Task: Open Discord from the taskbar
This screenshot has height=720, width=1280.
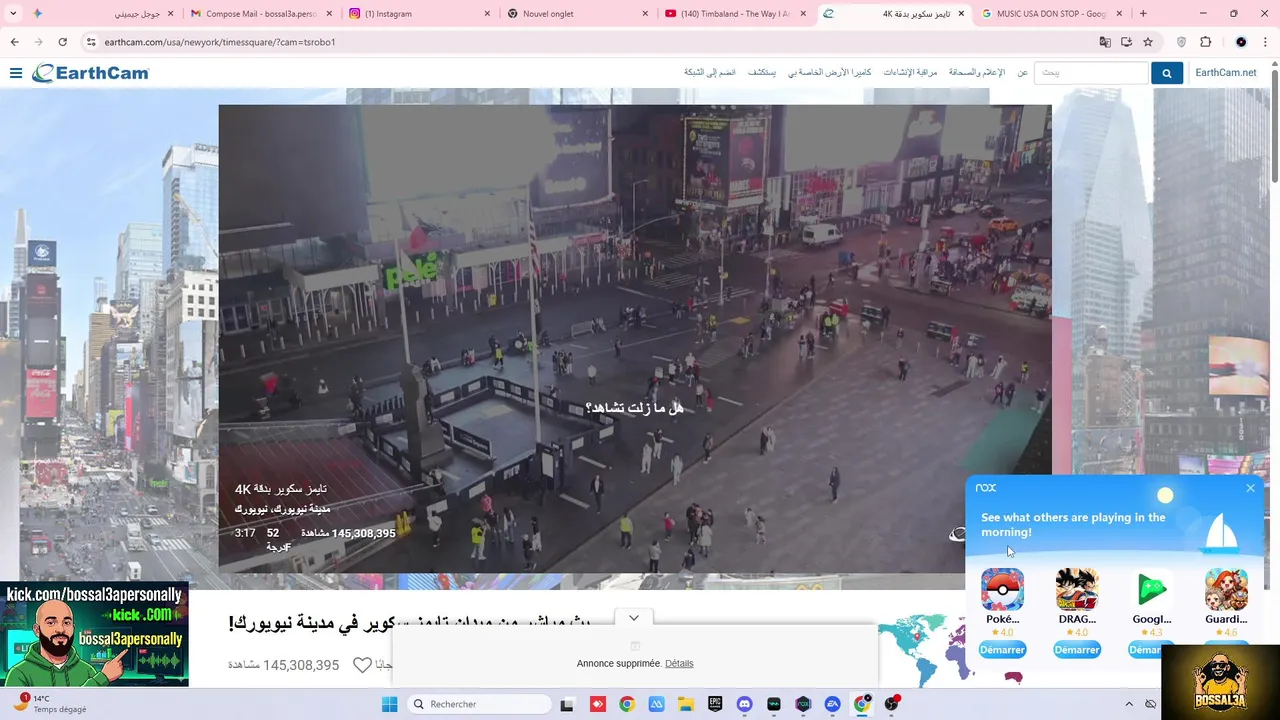Action: (x=744, y=704)
